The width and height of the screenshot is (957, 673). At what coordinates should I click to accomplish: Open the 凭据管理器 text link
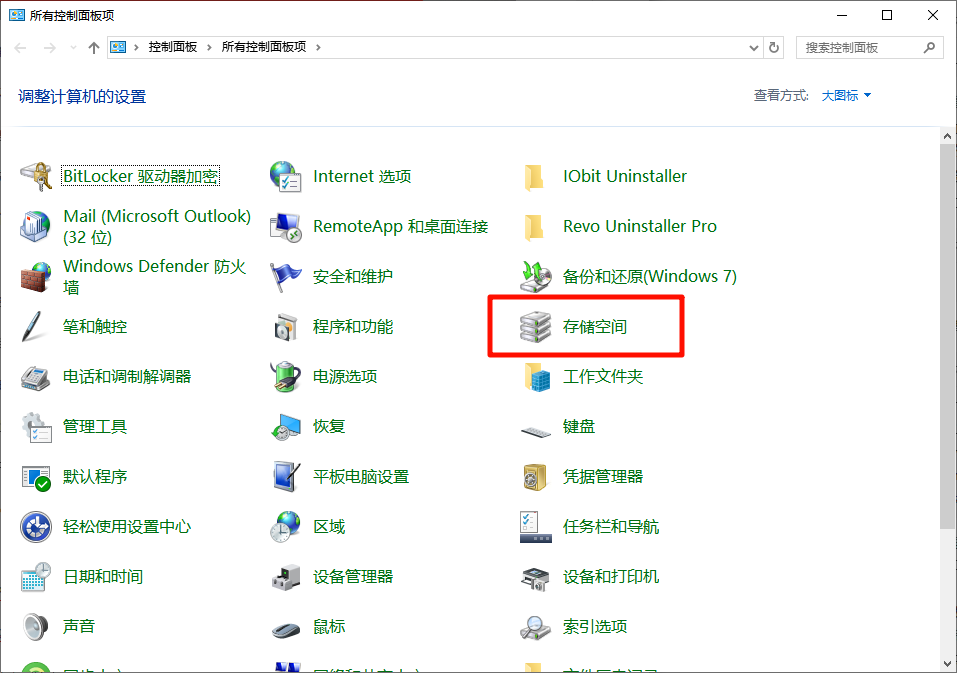(602, 477)
